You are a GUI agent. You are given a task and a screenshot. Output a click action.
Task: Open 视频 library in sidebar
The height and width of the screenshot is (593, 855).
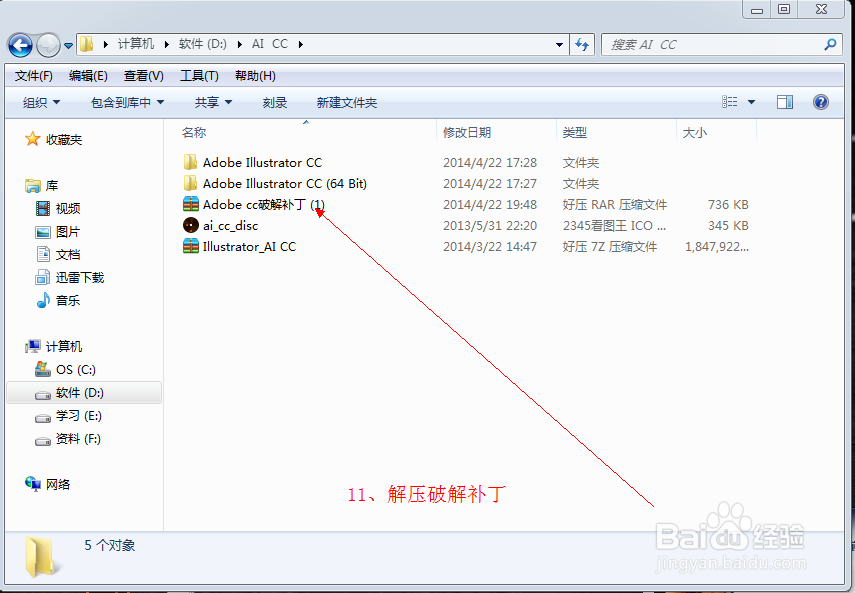[68, 208]
